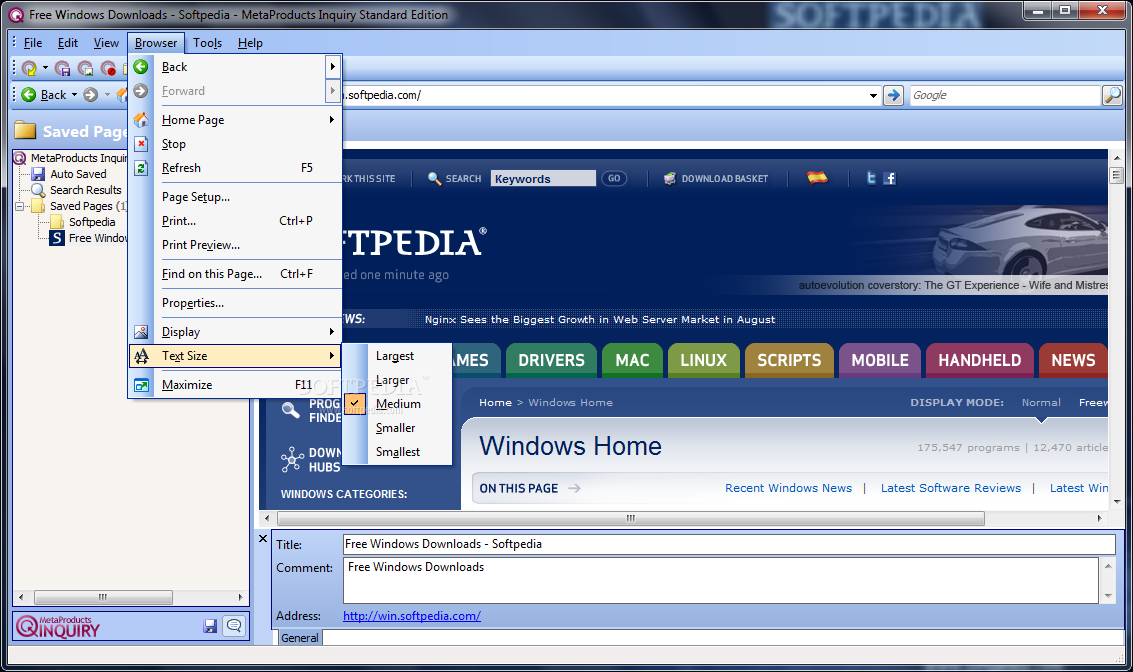Viewport: 1133px width, 672px height.
Task: Open dropdown arrow next to Inquiry save icon
Action: coord(45,68)
